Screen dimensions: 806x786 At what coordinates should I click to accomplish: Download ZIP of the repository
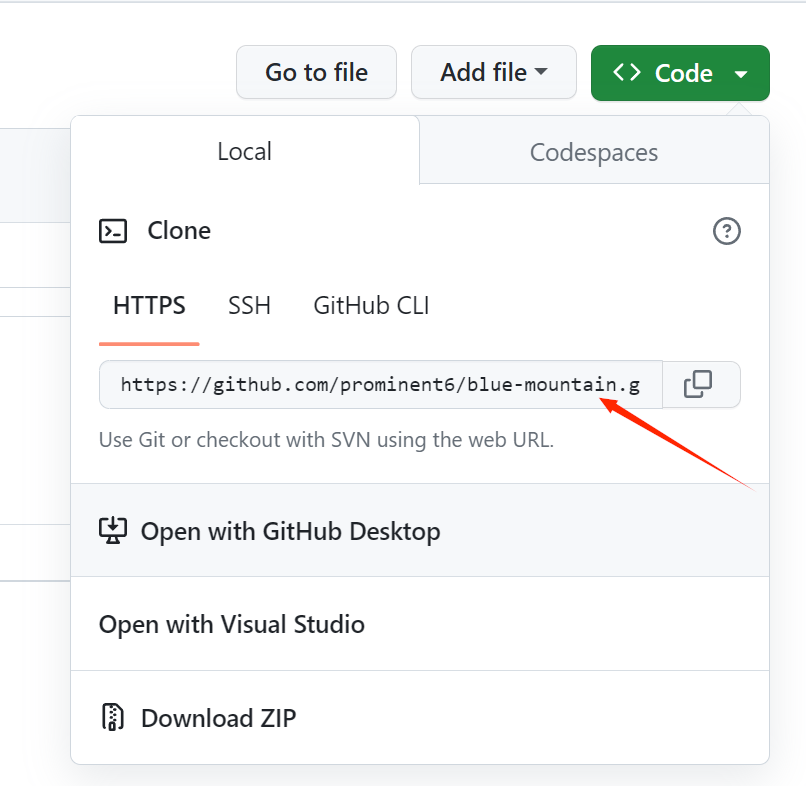coord(218,718)
